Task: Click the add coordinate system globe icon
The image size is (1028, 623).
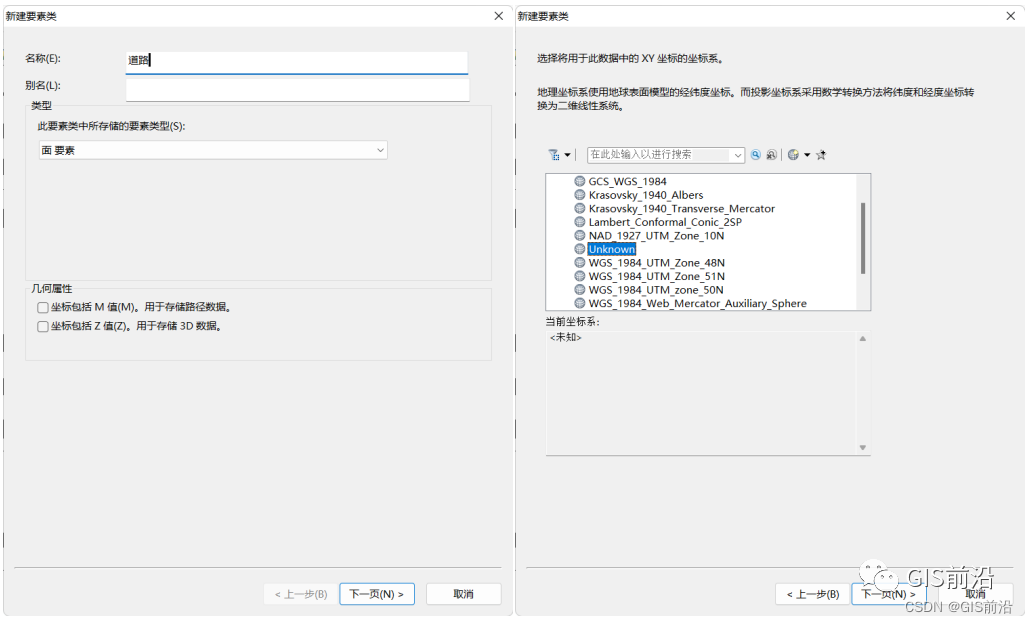Action: coord(793,155)
